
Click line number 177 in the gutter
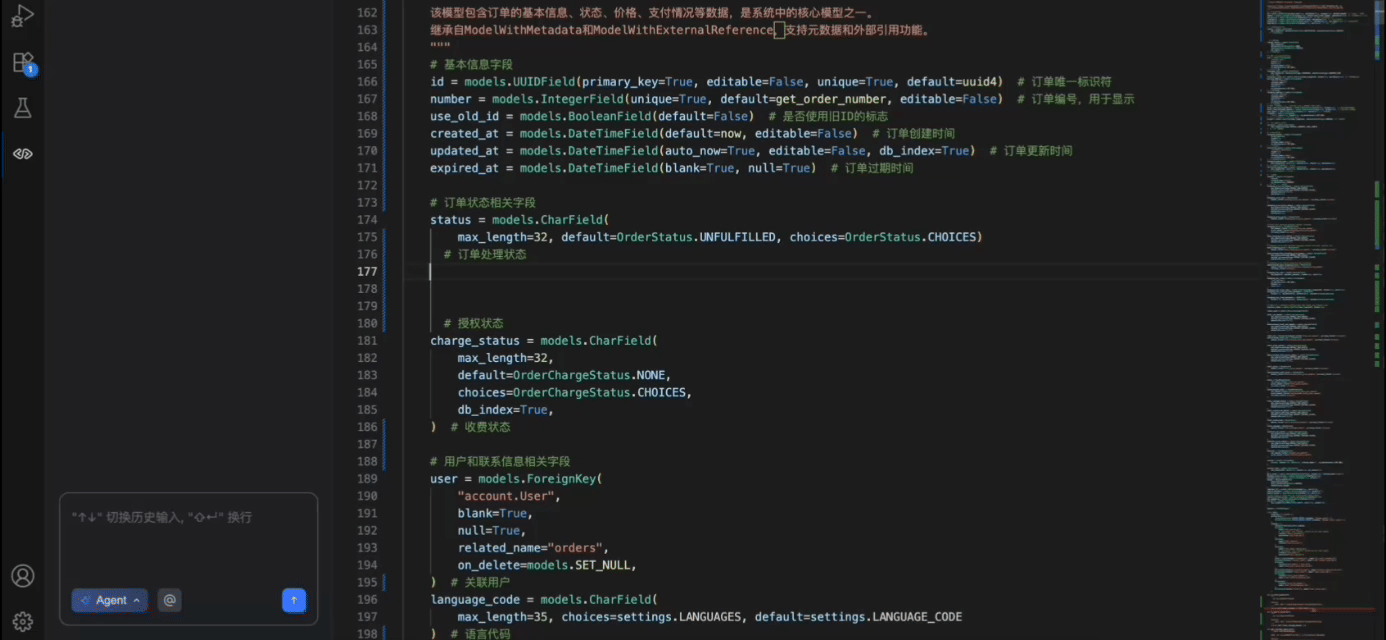click(366, 272)
